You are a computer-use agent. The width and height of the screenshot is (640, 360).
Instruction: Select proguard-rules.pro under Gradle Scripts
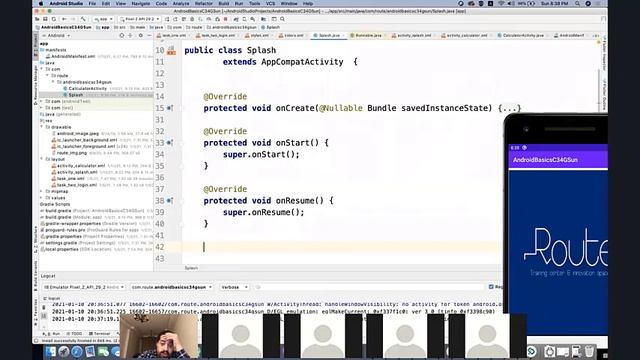coord(62,230)
